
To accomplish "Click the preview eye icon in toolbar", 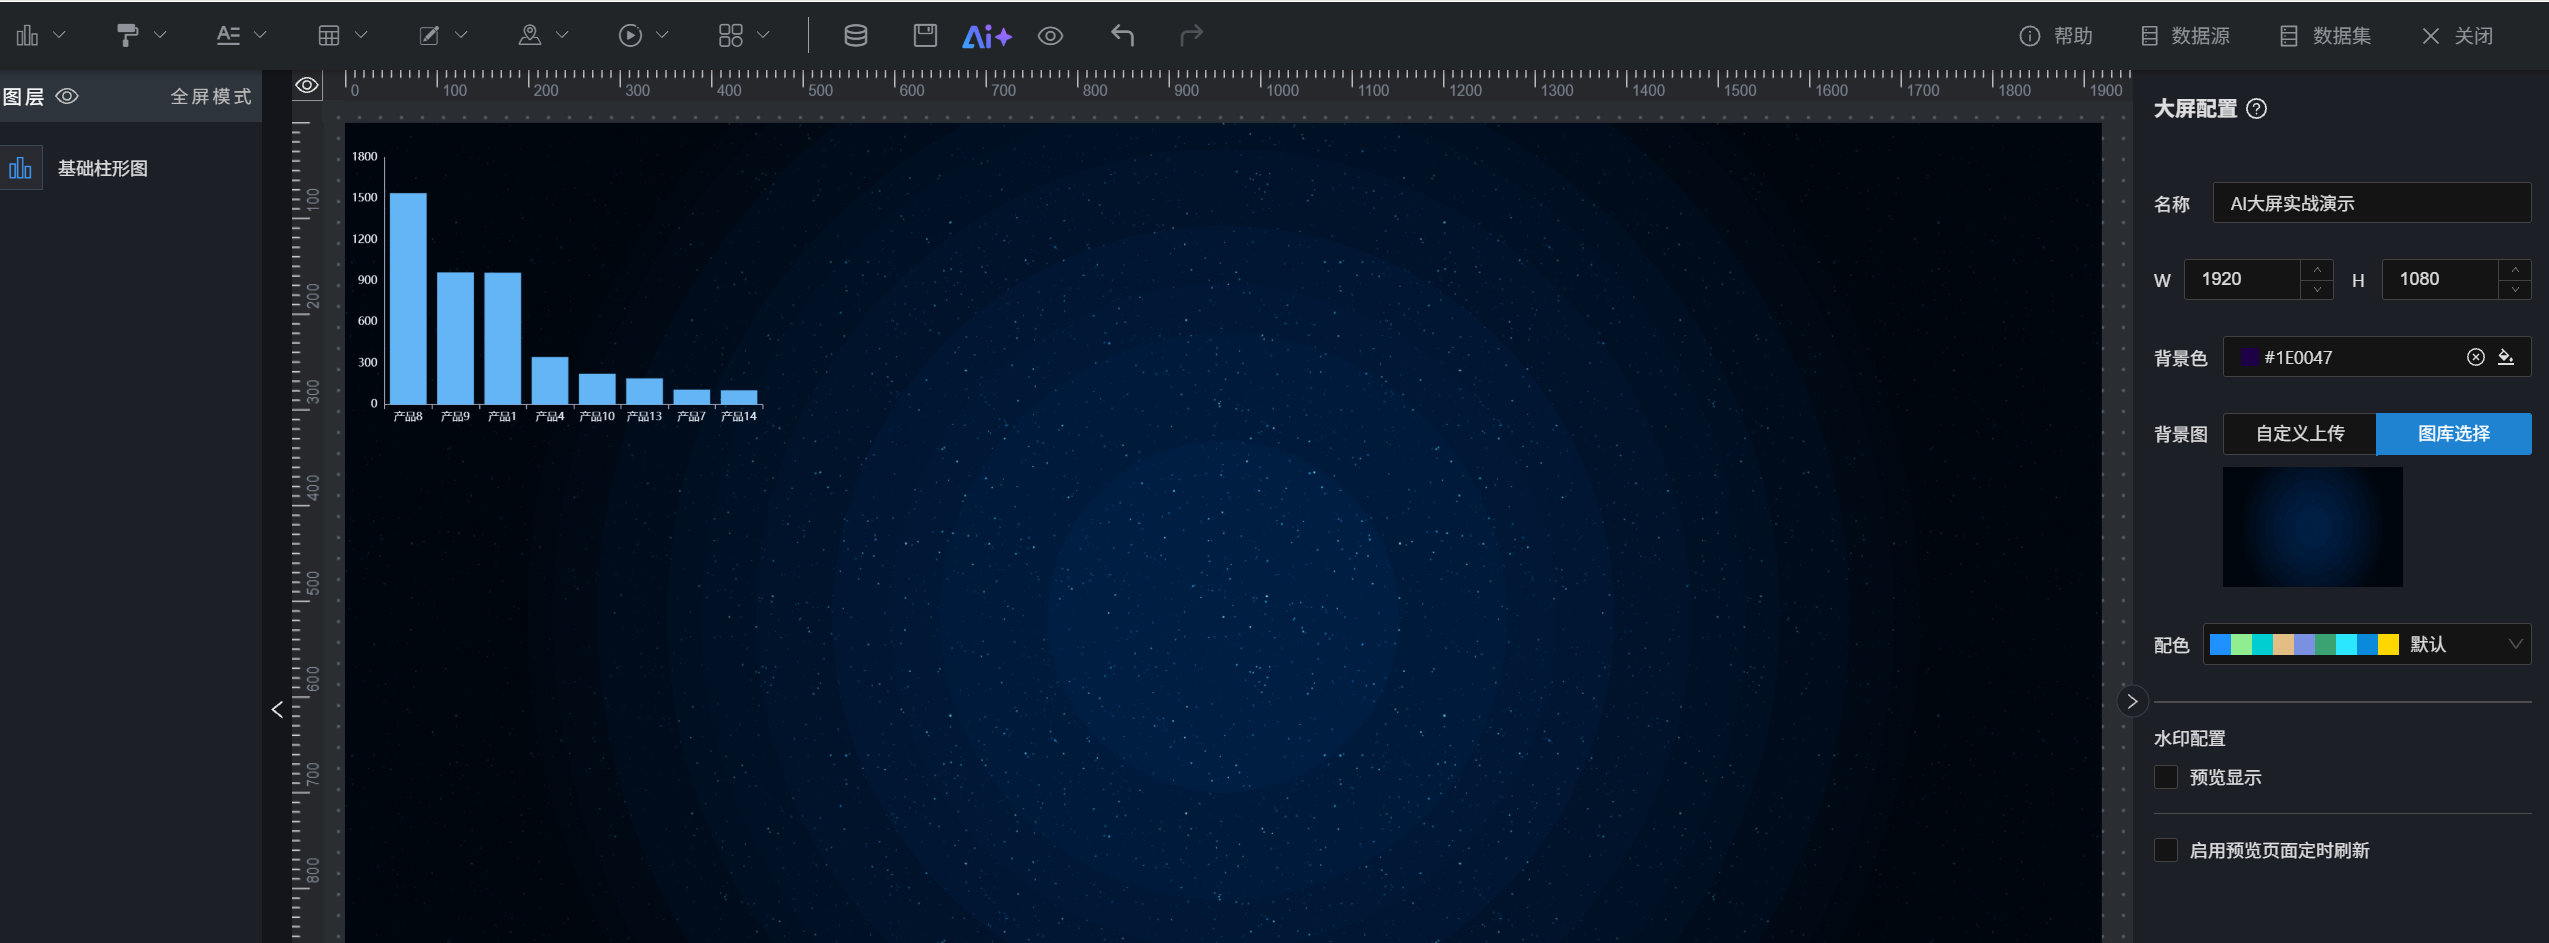I will tap(1050, 36).
